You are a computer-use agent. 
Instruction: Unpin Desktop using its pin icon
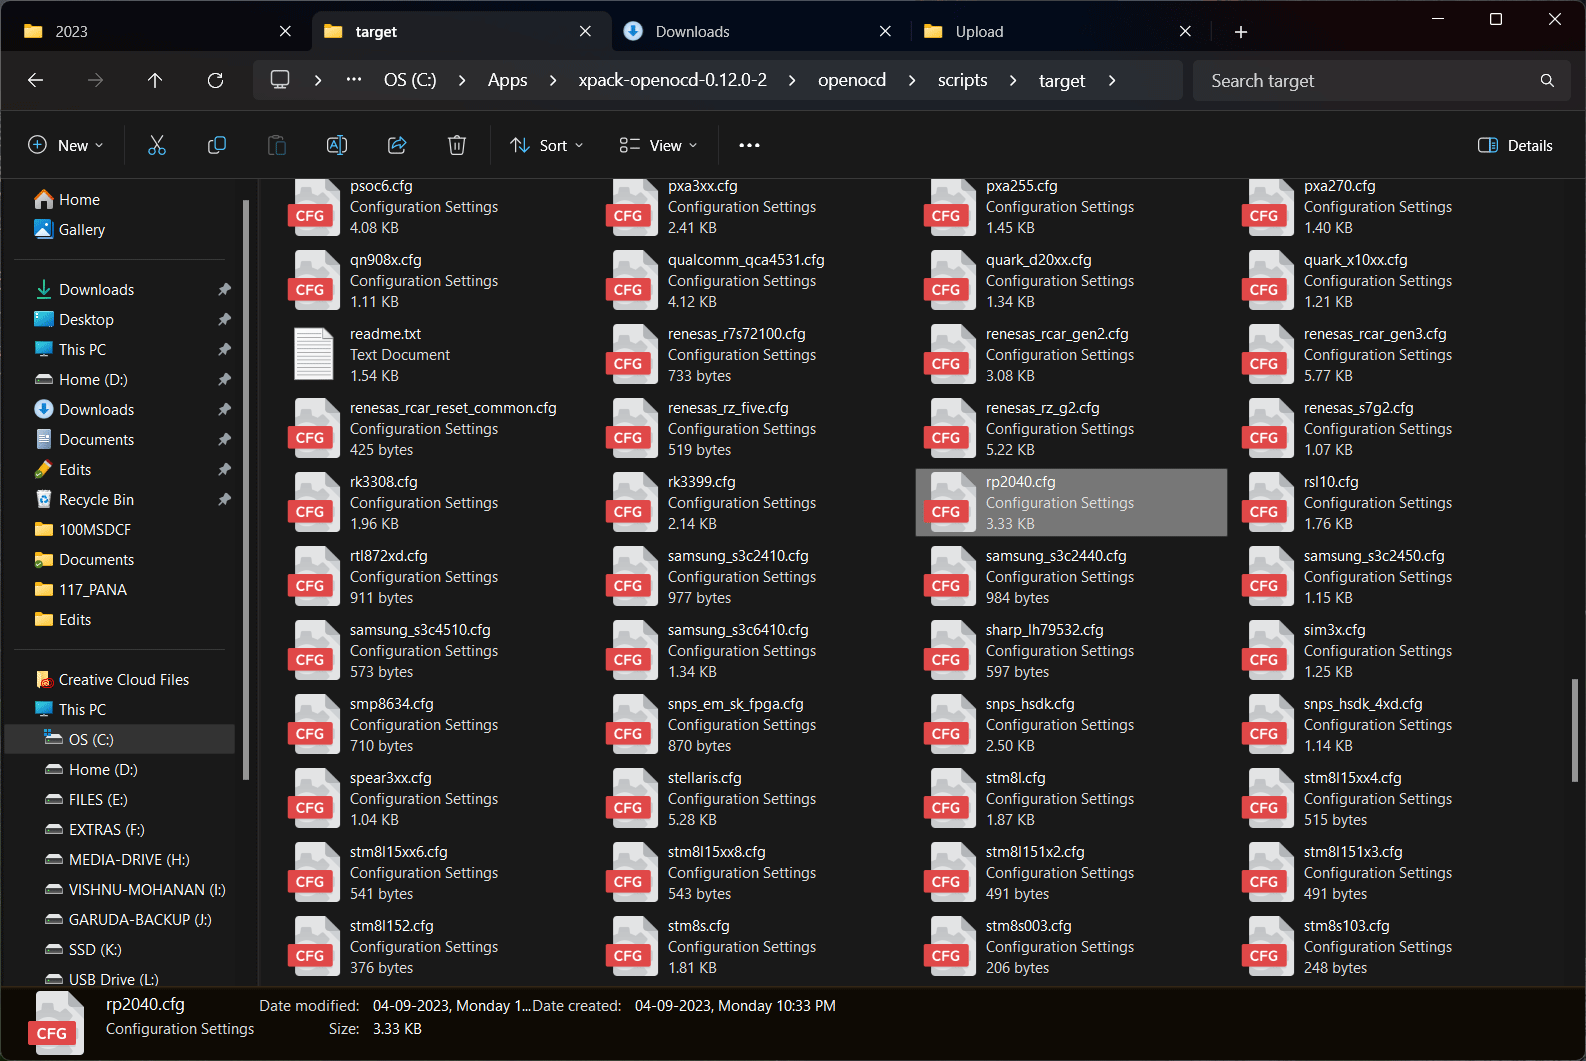pyautogui.click(x=224, y=319)
